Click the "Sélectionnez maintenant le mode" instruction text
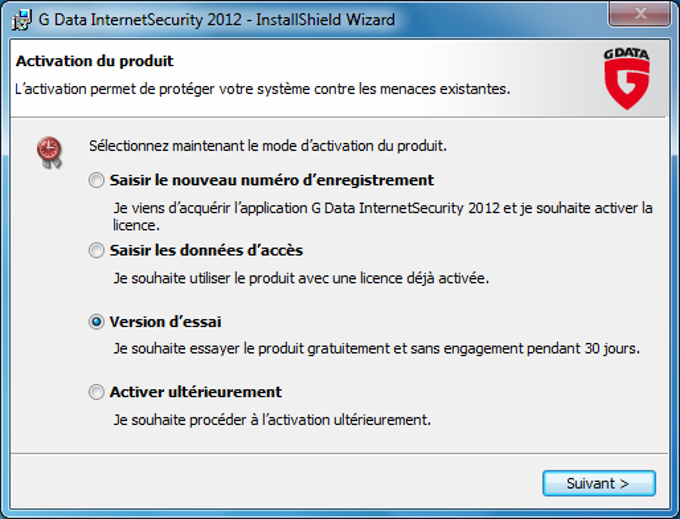Viewport: 680px width, 519px height. (x=267, y=145)
